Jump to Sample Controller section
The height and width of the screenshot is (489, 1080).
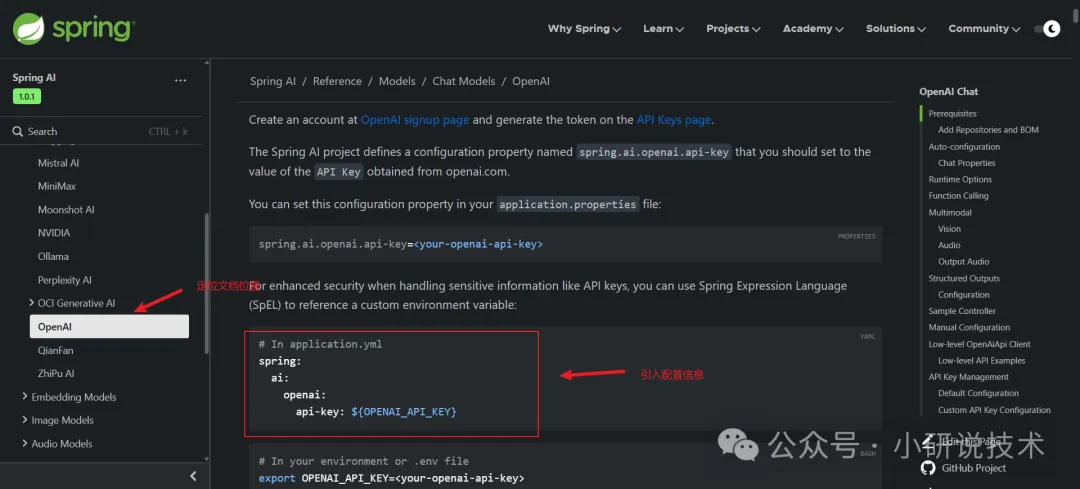(x=962, y=311)
